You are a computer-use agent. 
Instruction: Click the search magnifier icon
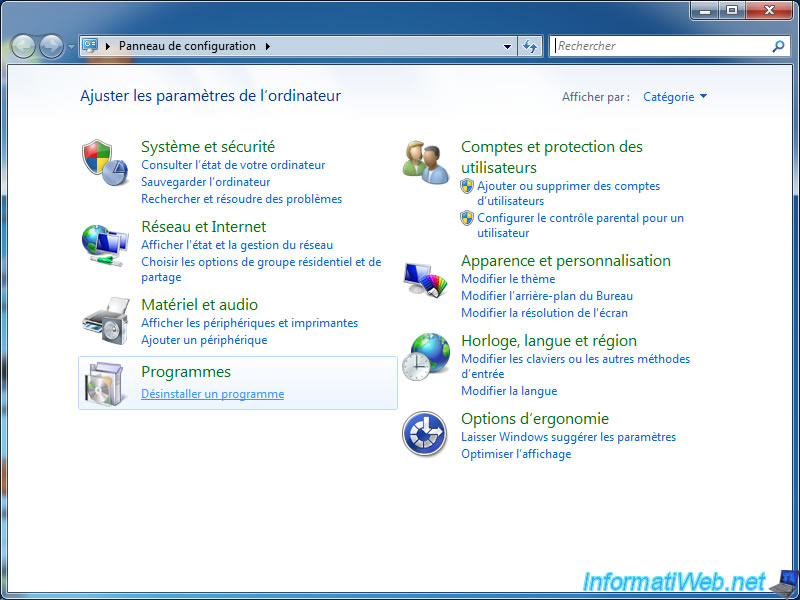point(778,46)
